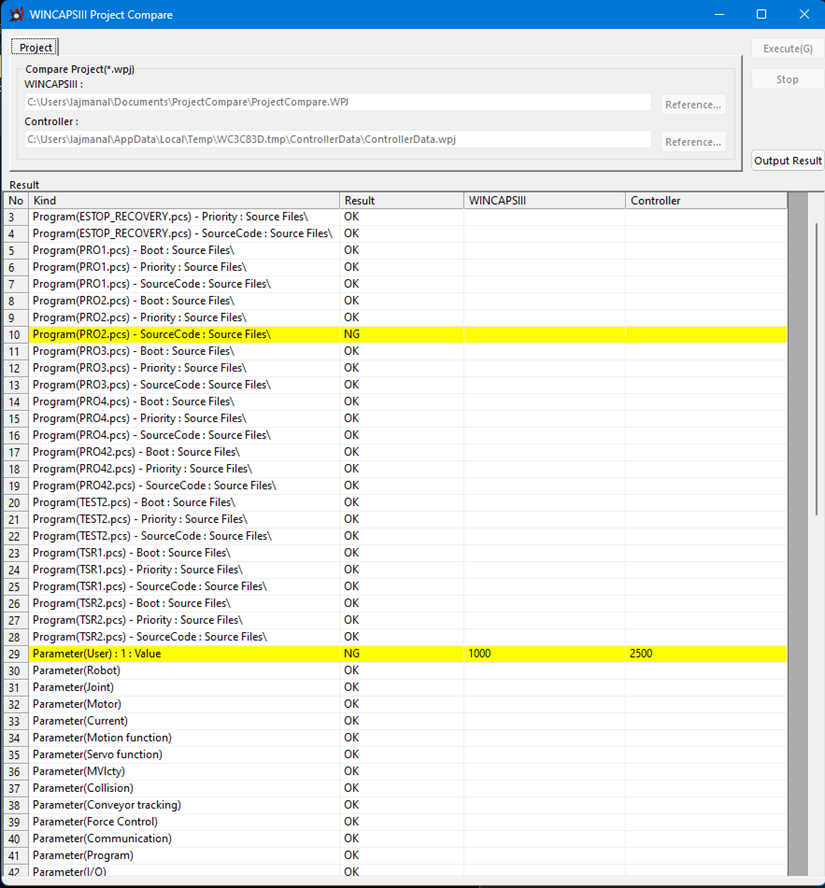Select row Program(PRO1.pcs) - Priority

point(395,267)
